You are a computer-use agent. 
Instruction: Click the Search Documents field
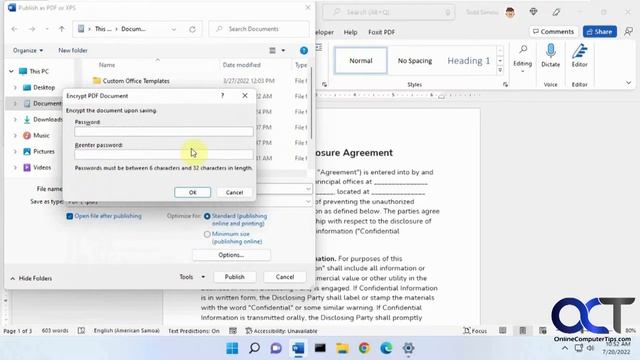[259, 29]
